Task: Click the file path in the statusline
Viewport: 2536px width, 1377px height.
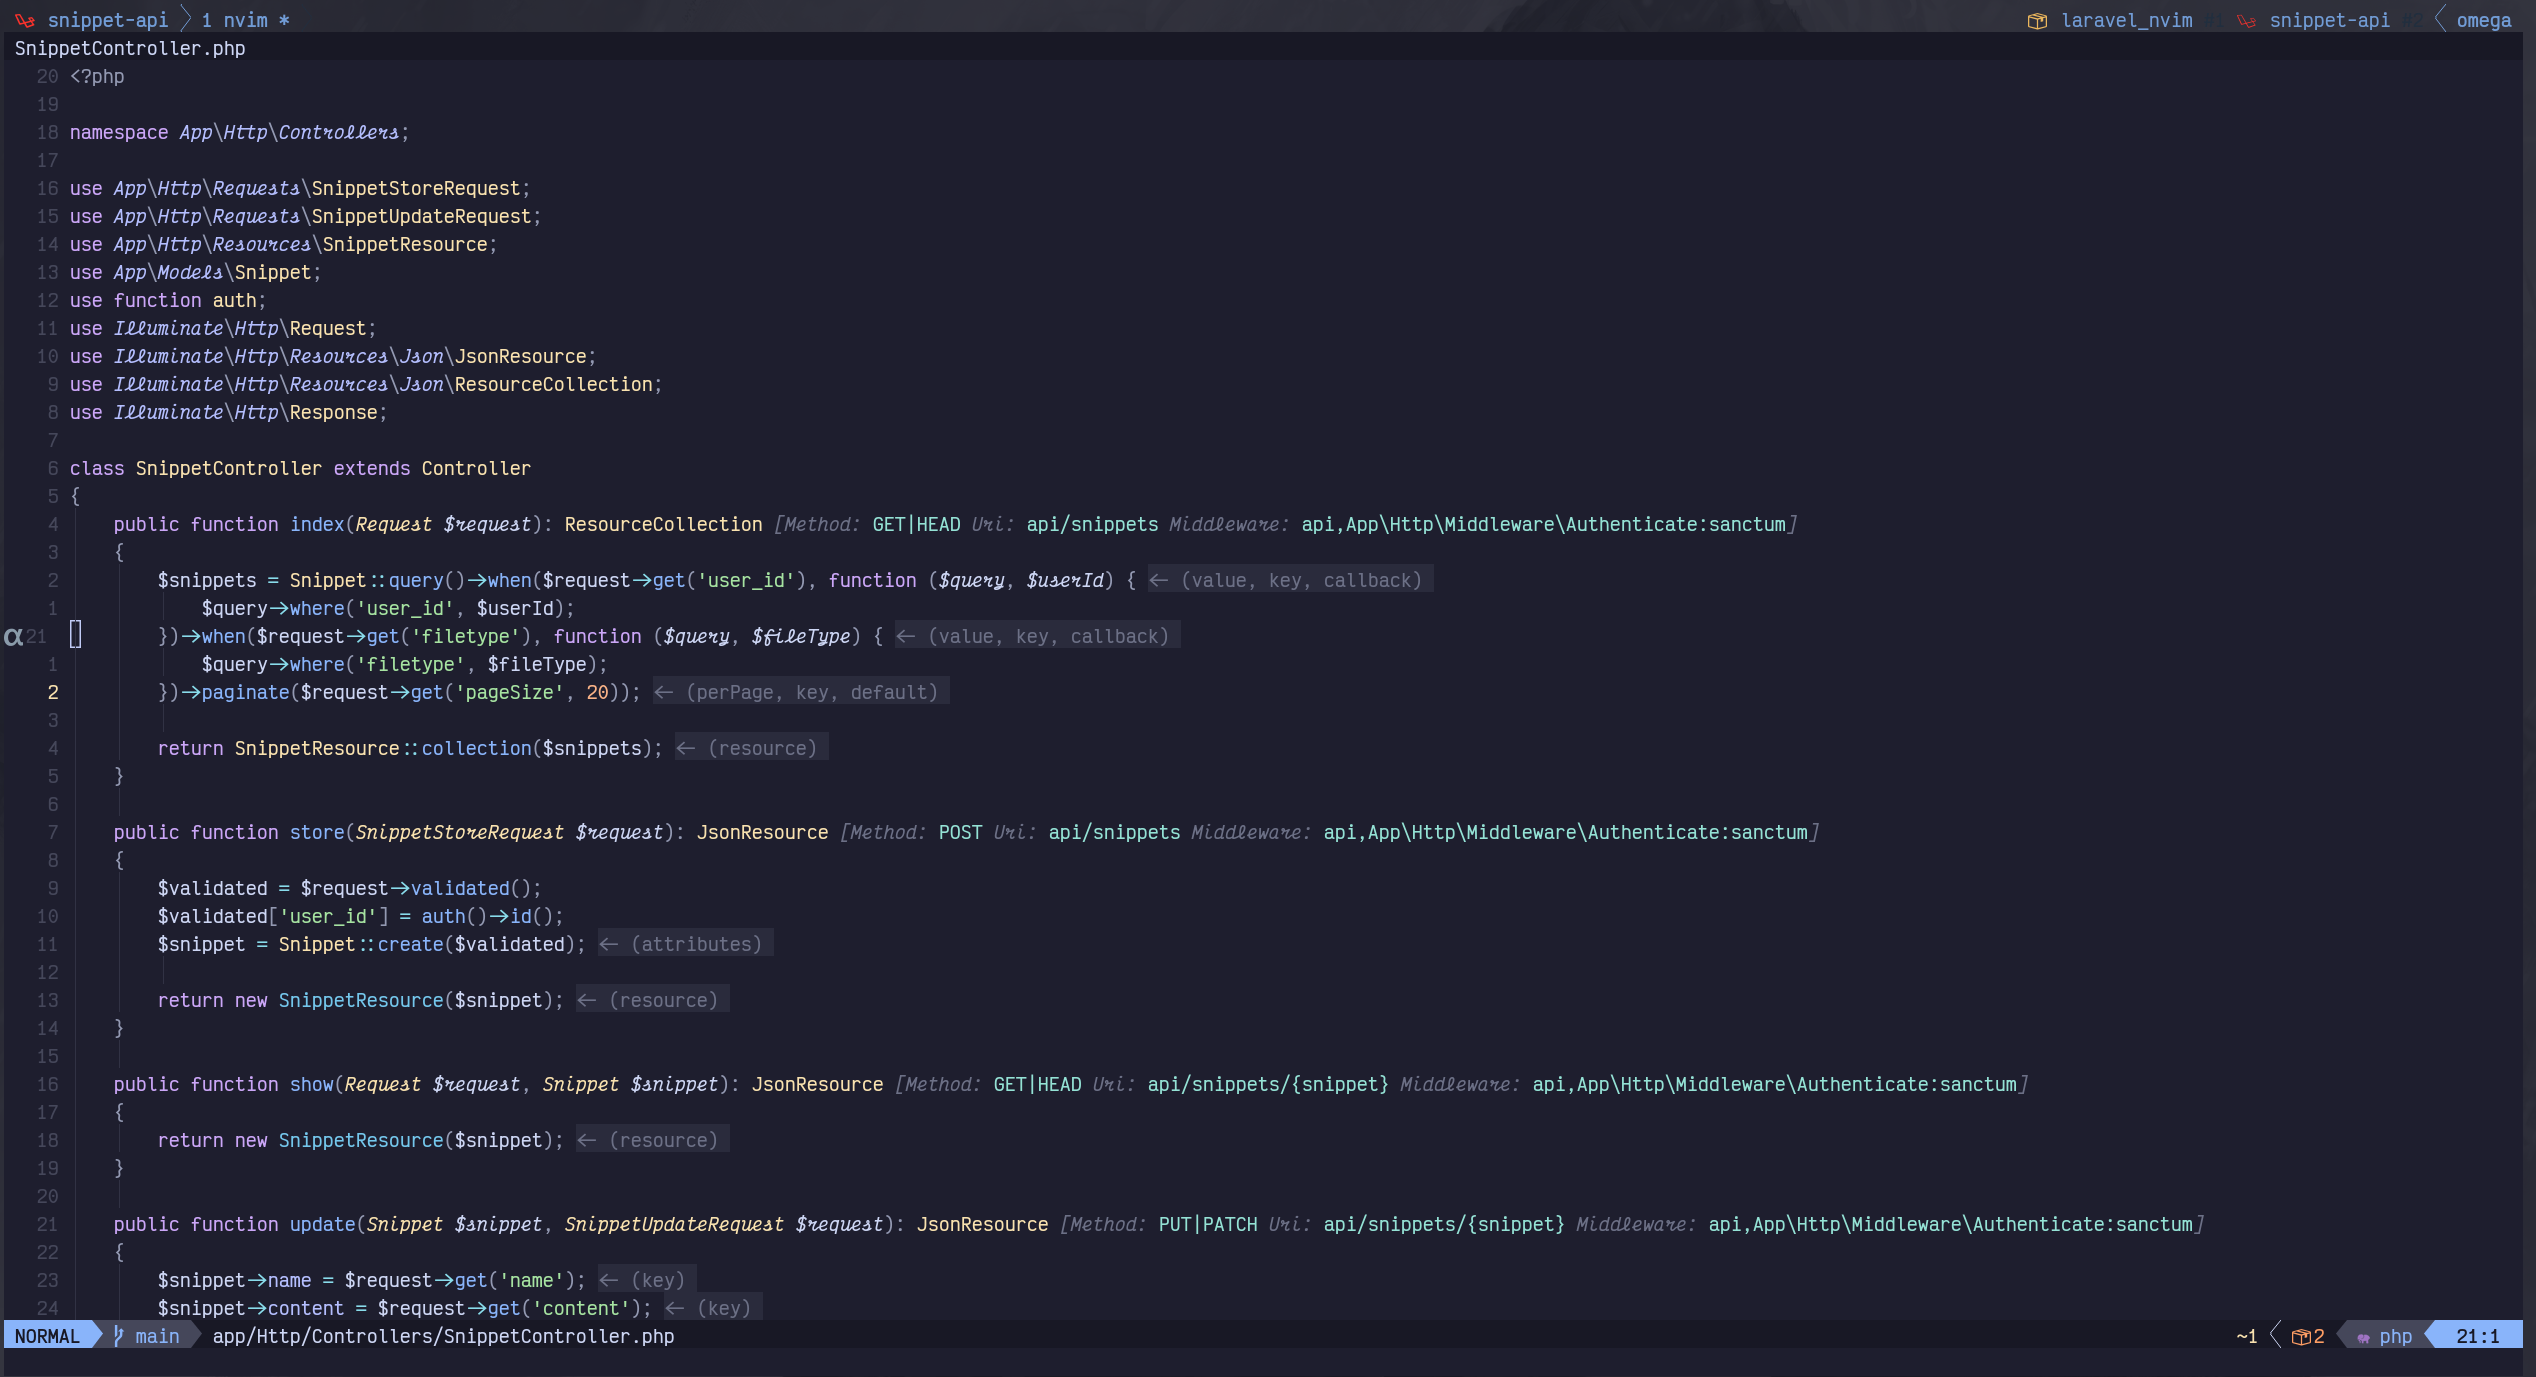Action: [x=443, y=1336]
